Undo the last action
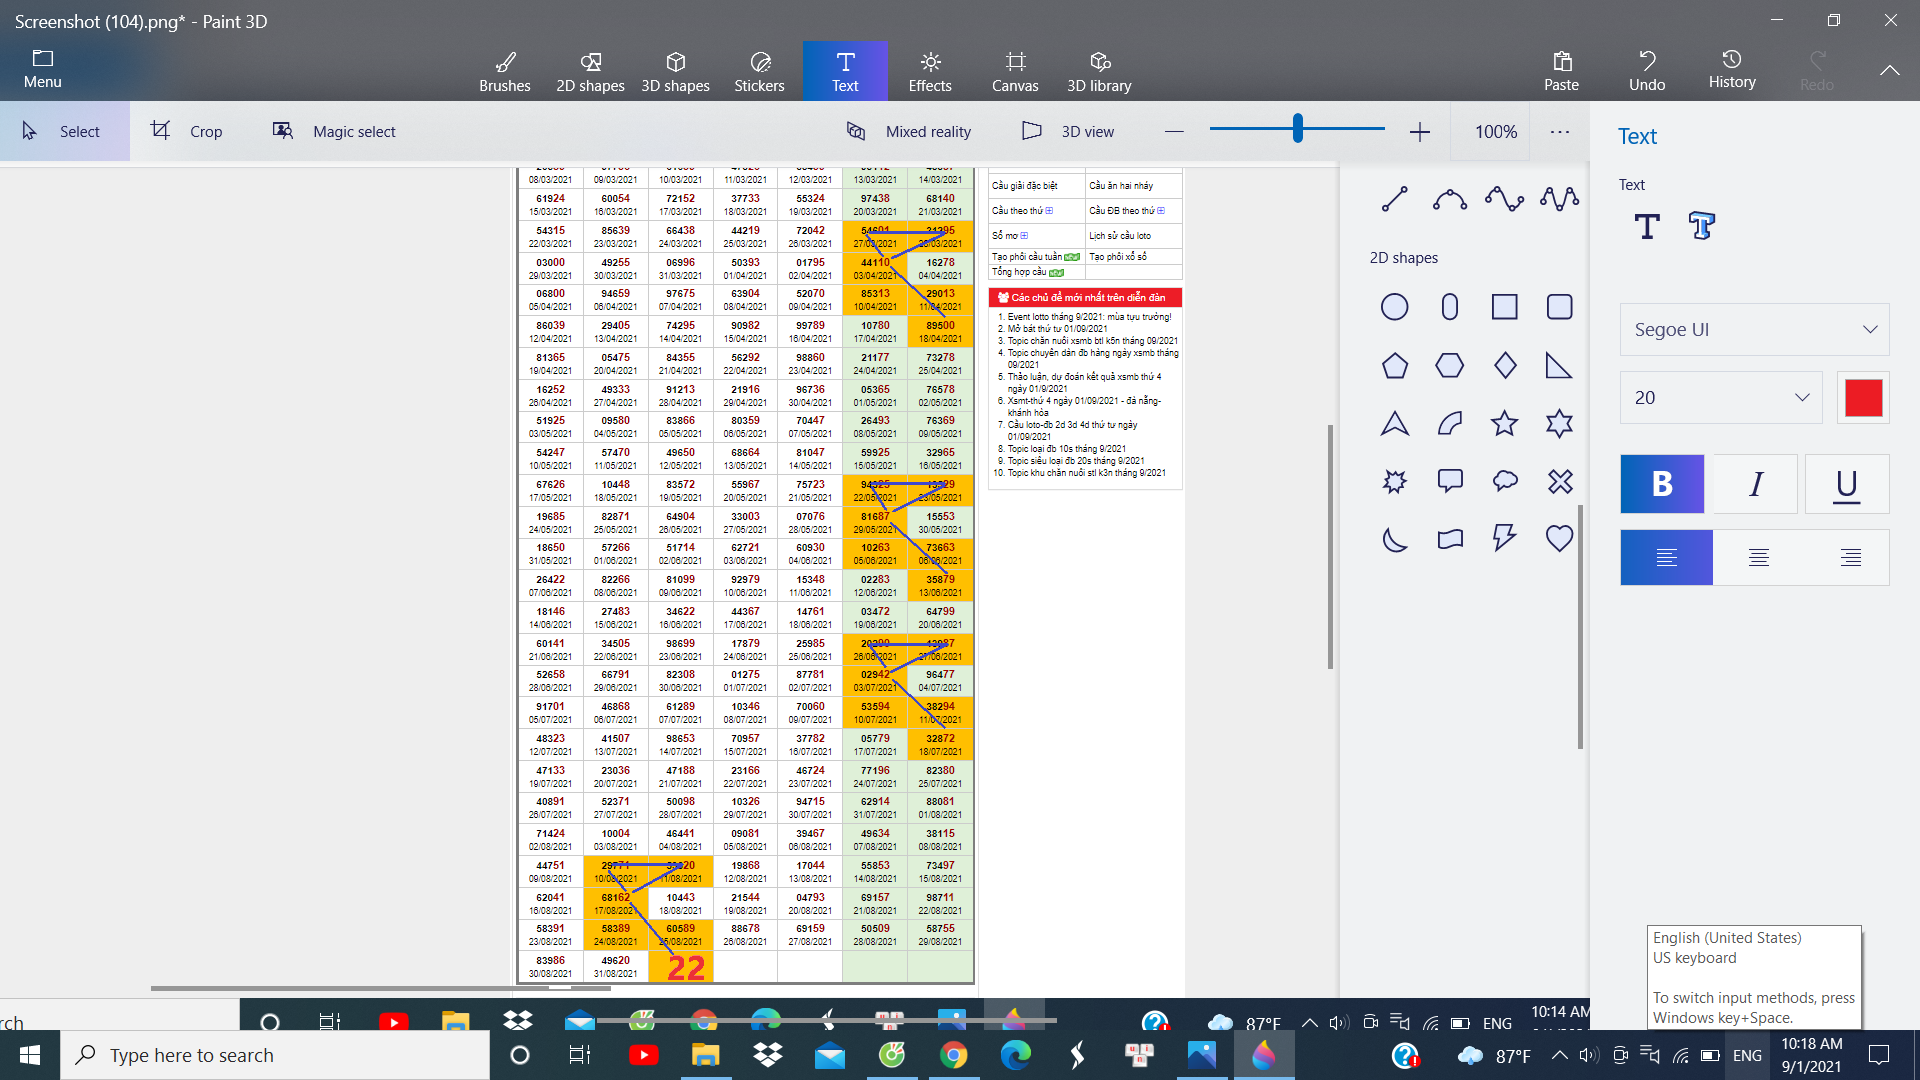The height and width of the screenshot is (1080, 1920). pos(1647,71)
